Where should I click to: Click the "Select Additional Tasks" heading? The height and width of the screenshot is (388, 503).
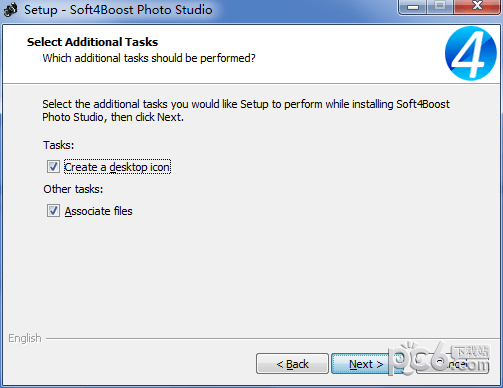coord(92,42)
